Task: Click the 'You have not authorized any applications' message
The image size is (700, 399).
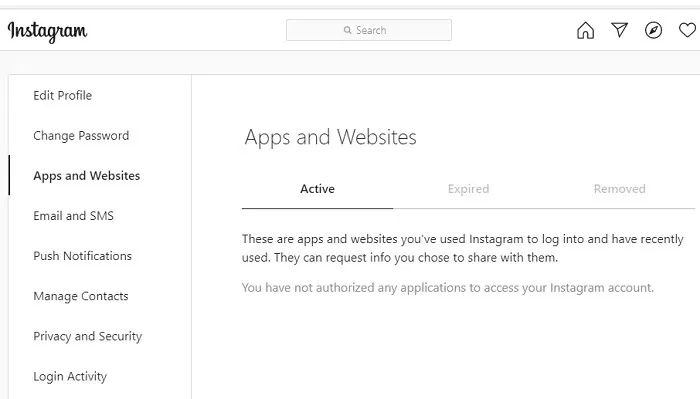Action: [x=448, y=287]
